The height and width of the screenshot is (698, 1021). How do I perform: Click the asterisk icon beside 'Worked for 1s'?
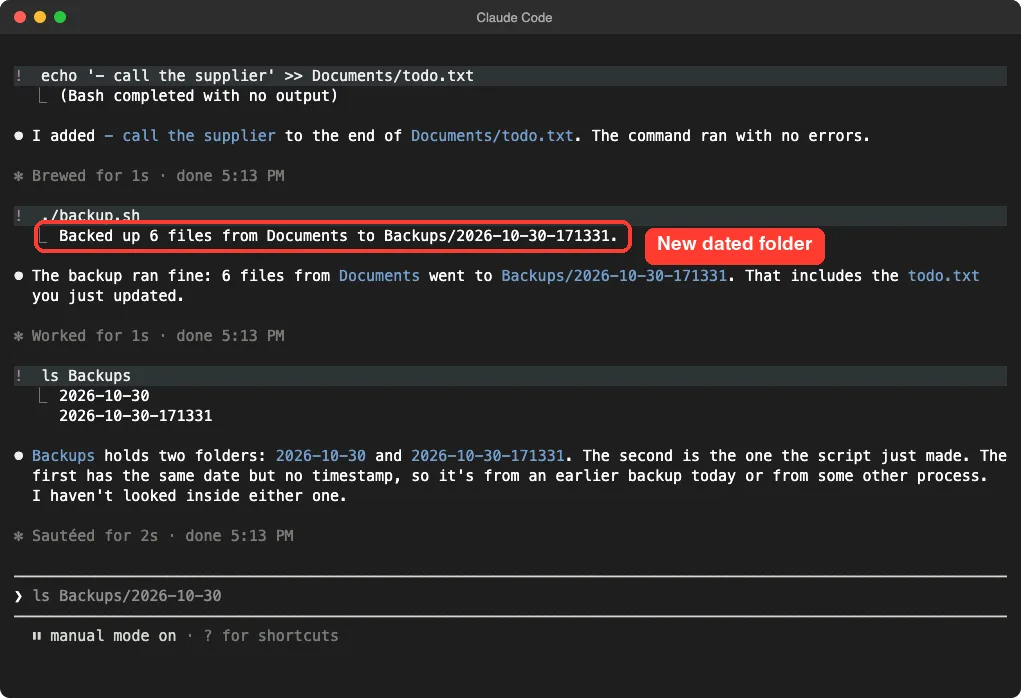pos(18,336)
